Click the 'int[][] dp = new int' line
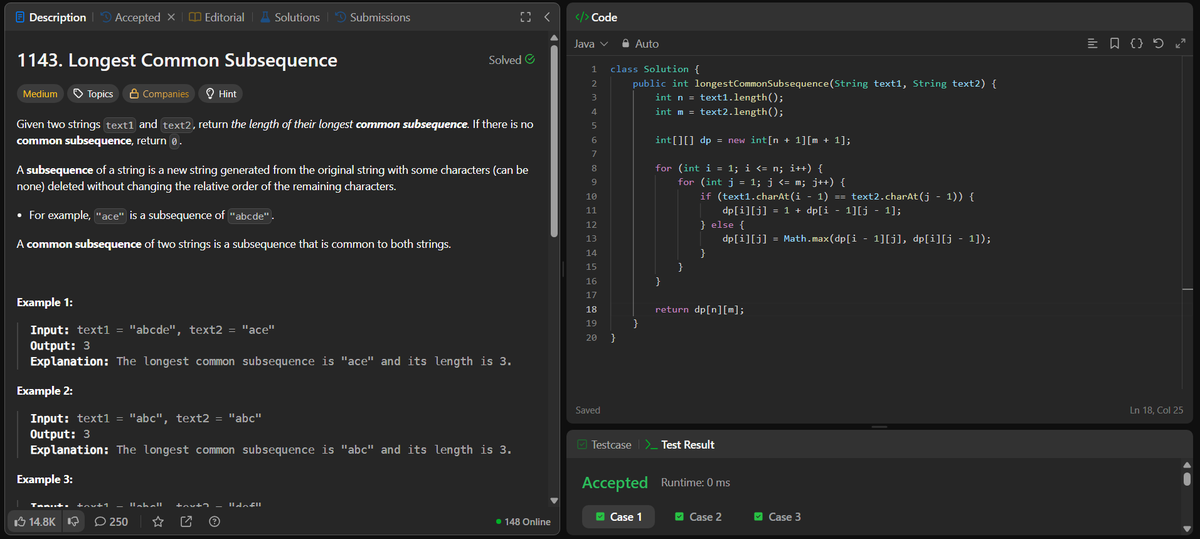 [x=753, y=140]
